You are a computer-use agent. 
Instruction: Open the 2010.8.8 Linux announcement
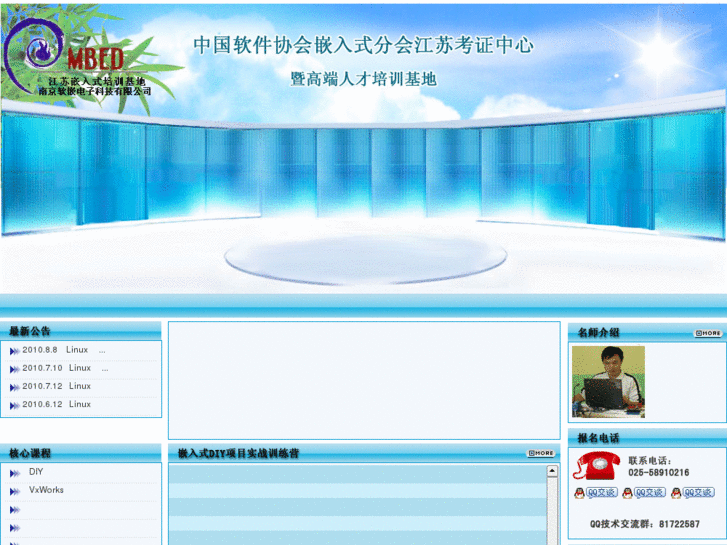64,350
